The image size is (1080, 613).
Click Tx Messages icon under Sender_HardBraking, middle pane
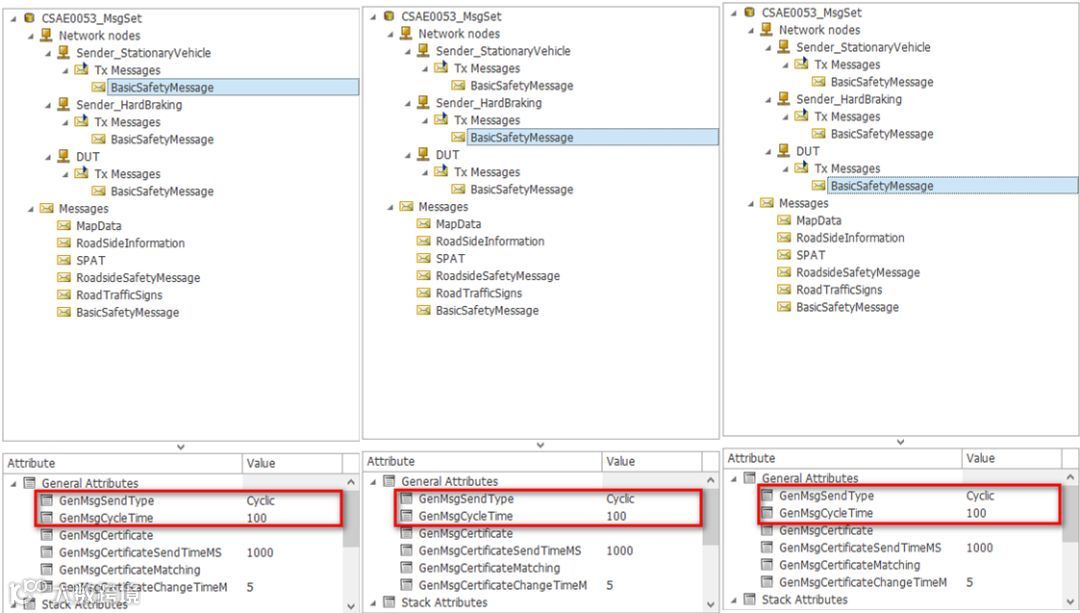click(441, 119)
